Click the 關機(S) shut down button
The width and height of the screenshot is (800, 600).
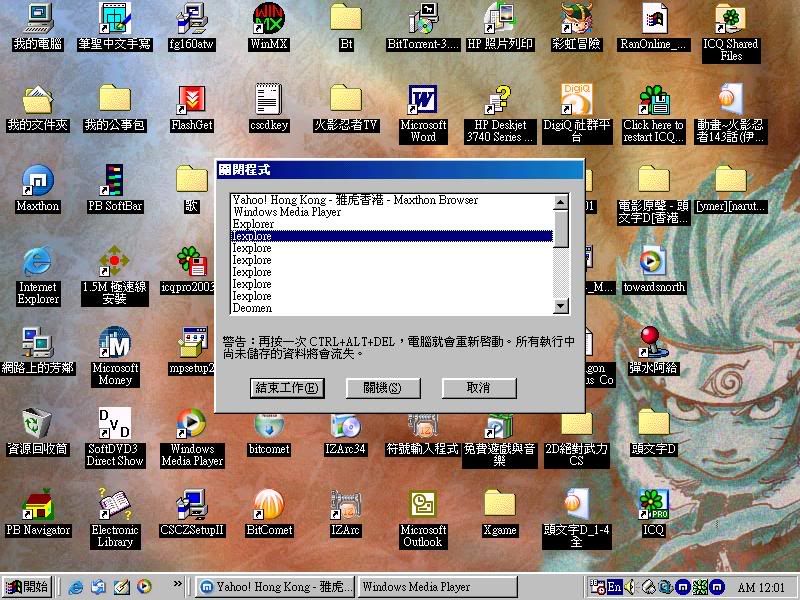click(x=382, y=387)
